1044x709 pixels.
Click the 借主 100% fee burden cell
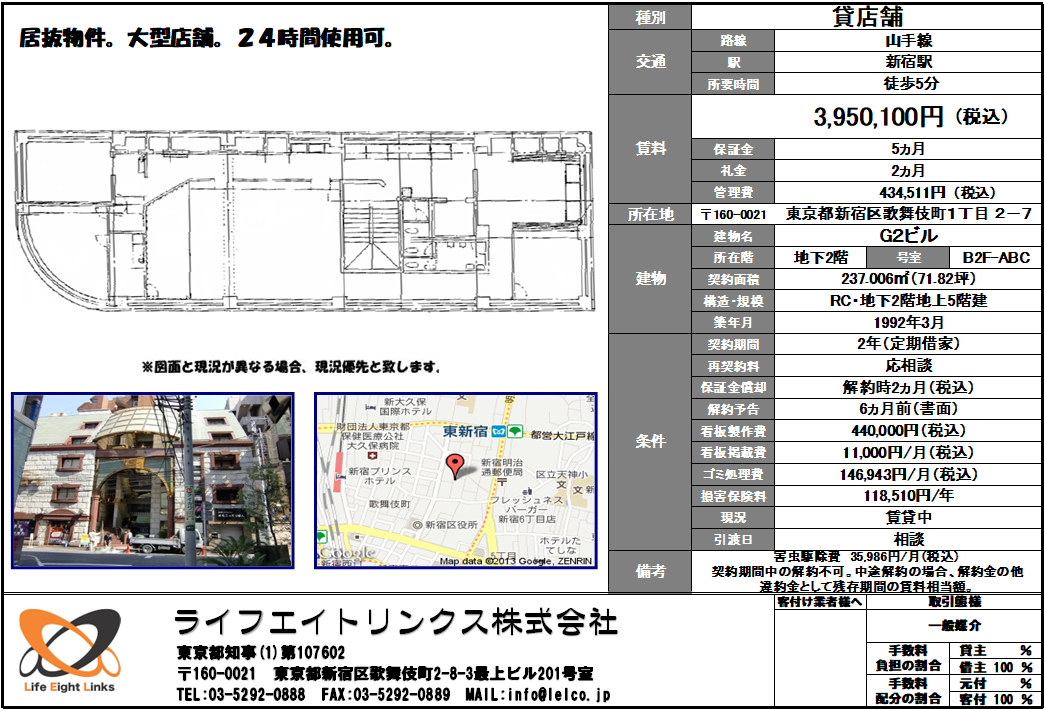tap(995, 667)
